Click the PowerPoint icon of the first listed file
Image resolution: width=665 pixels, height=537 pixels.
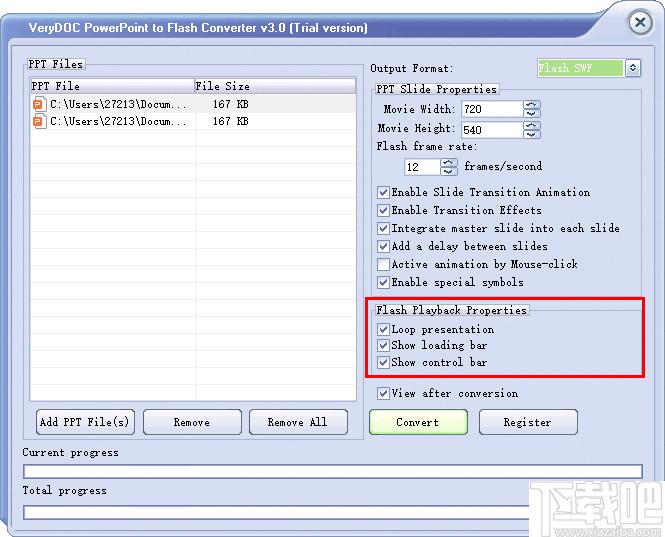tap(39, 104)
